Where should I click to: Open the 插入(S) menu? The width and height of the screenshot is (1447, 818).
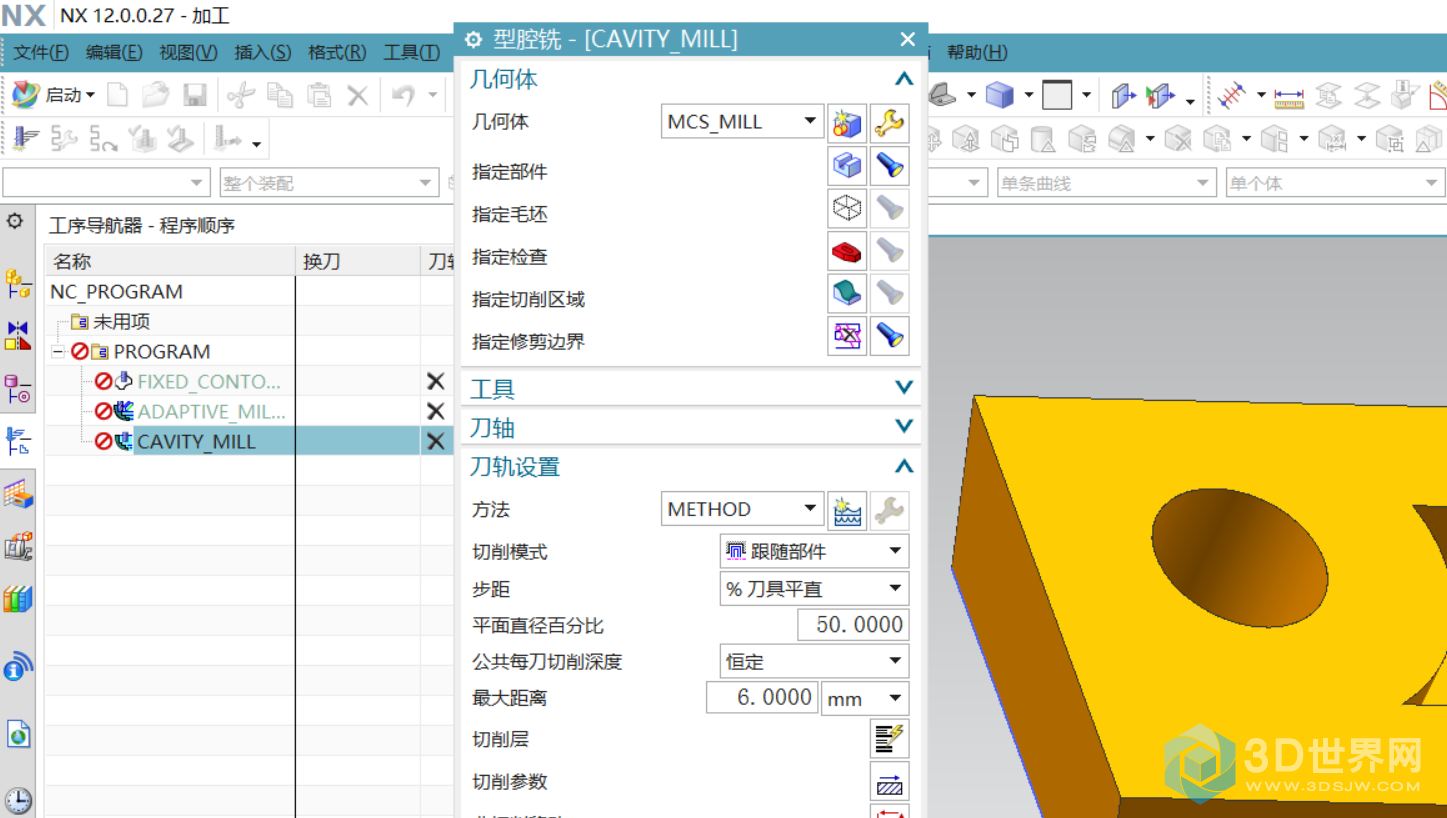click(x=263, y=52)
